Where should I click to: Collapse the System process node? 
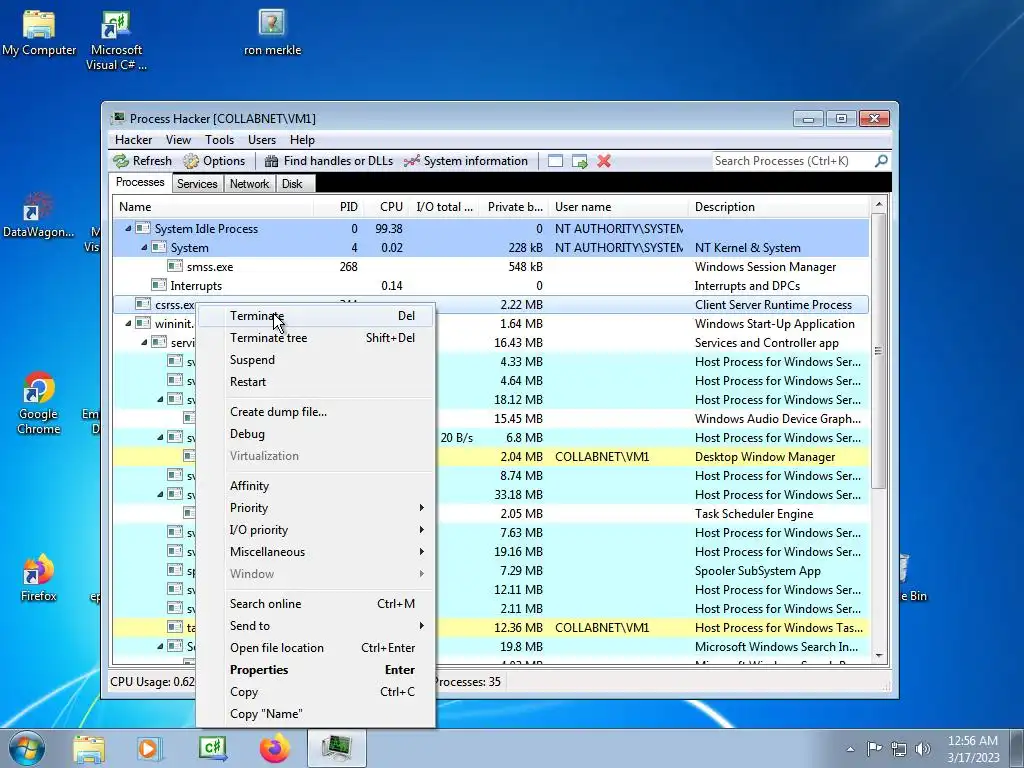tap(144, 248)
